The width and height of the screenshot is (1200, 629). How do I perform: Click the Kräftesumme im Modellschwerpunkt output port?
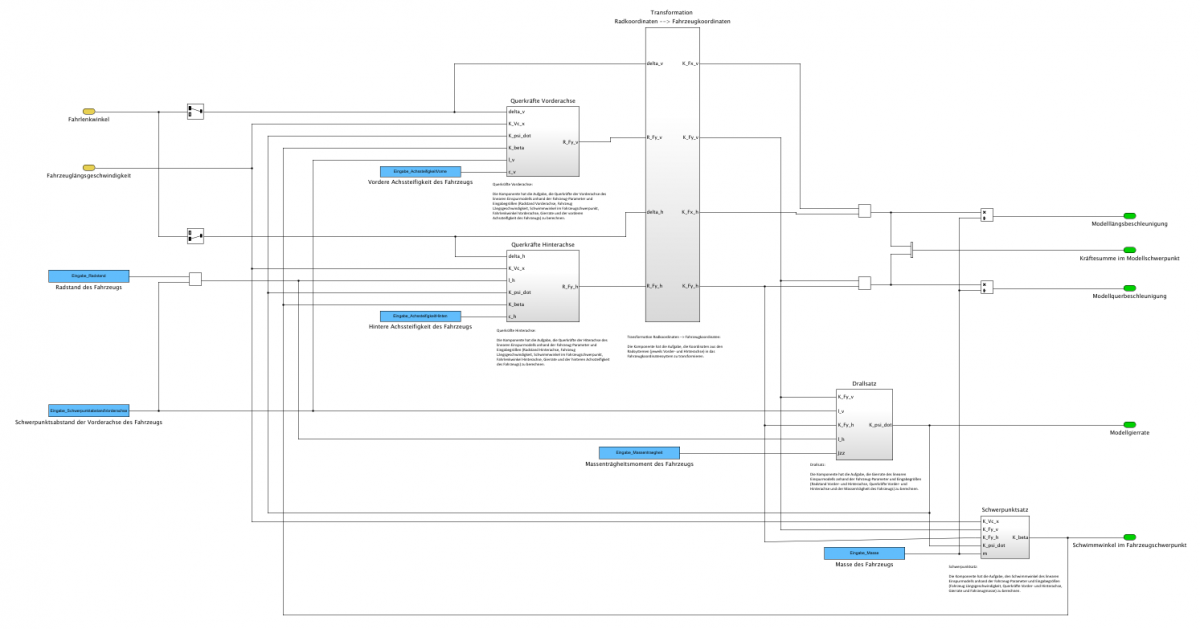pos(1129,250)
